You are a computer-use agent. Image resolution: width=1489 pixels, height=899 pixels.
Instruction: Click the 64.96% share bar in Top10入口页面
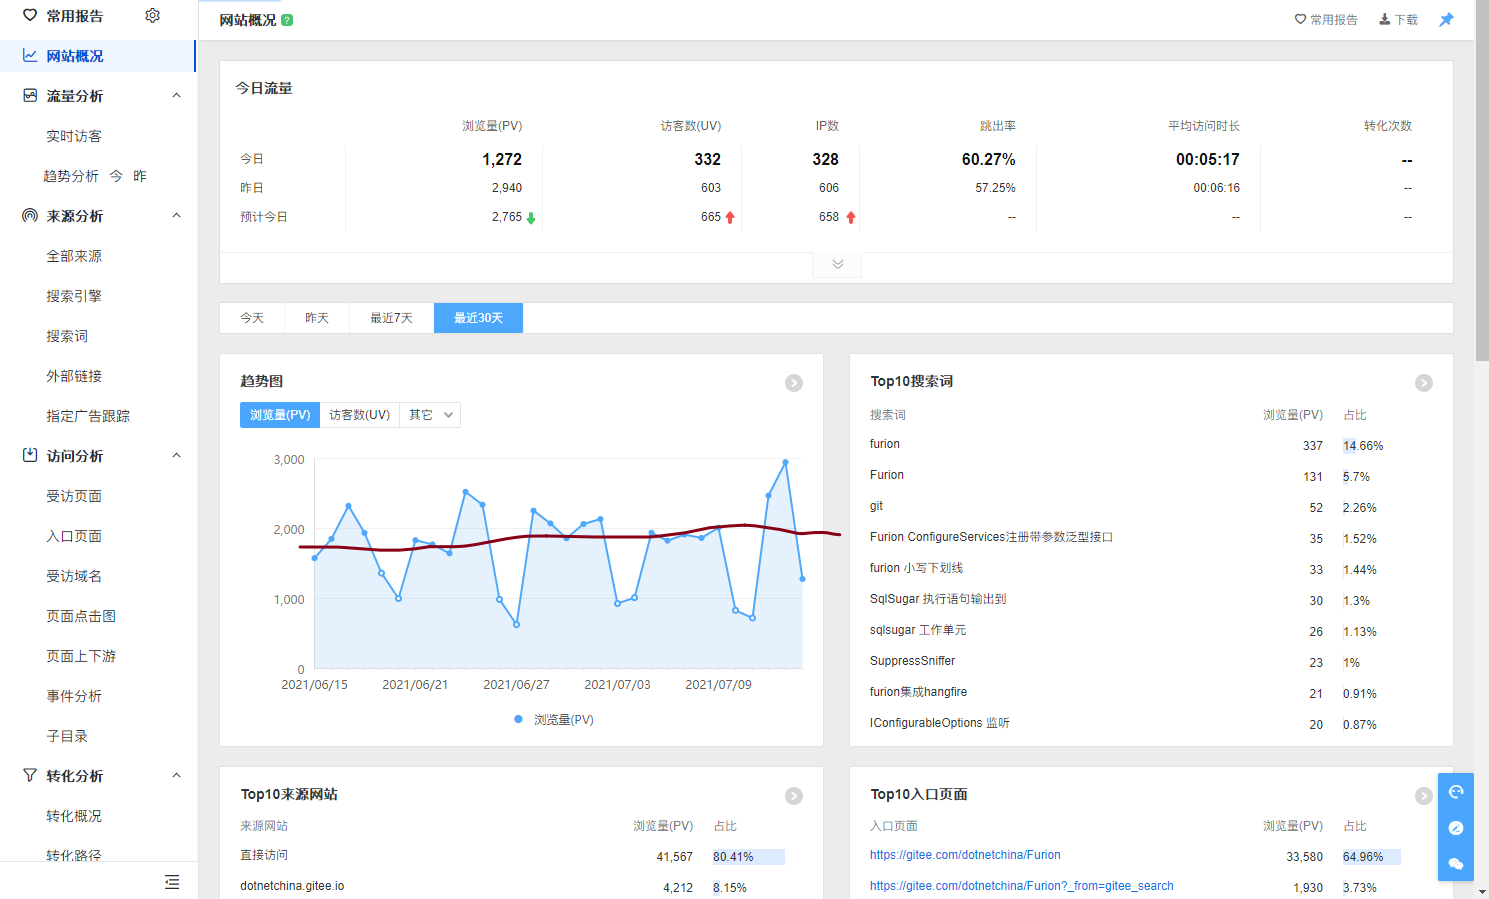(x=1372, y=857)
